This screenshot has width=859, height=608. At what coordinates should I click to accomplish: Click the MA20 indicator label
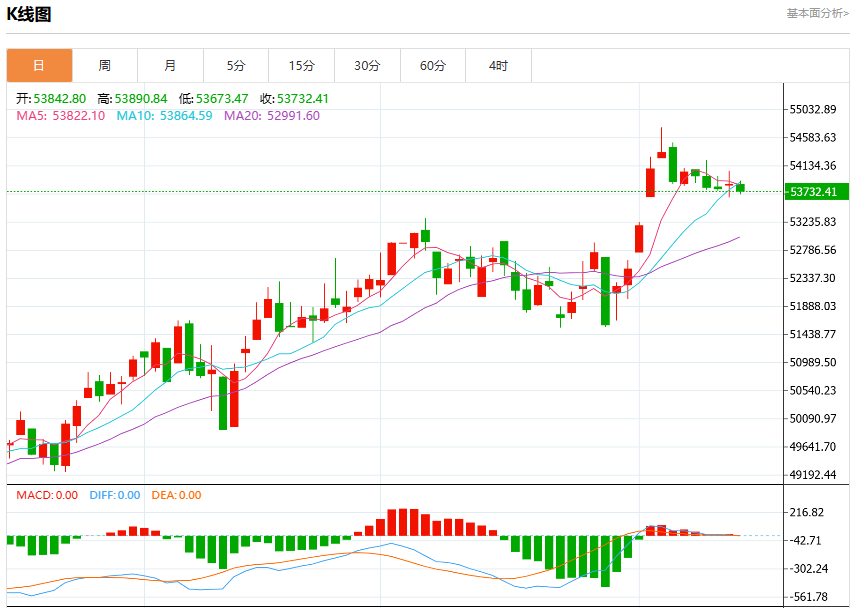pyautogui.click(x=272, y=116)
